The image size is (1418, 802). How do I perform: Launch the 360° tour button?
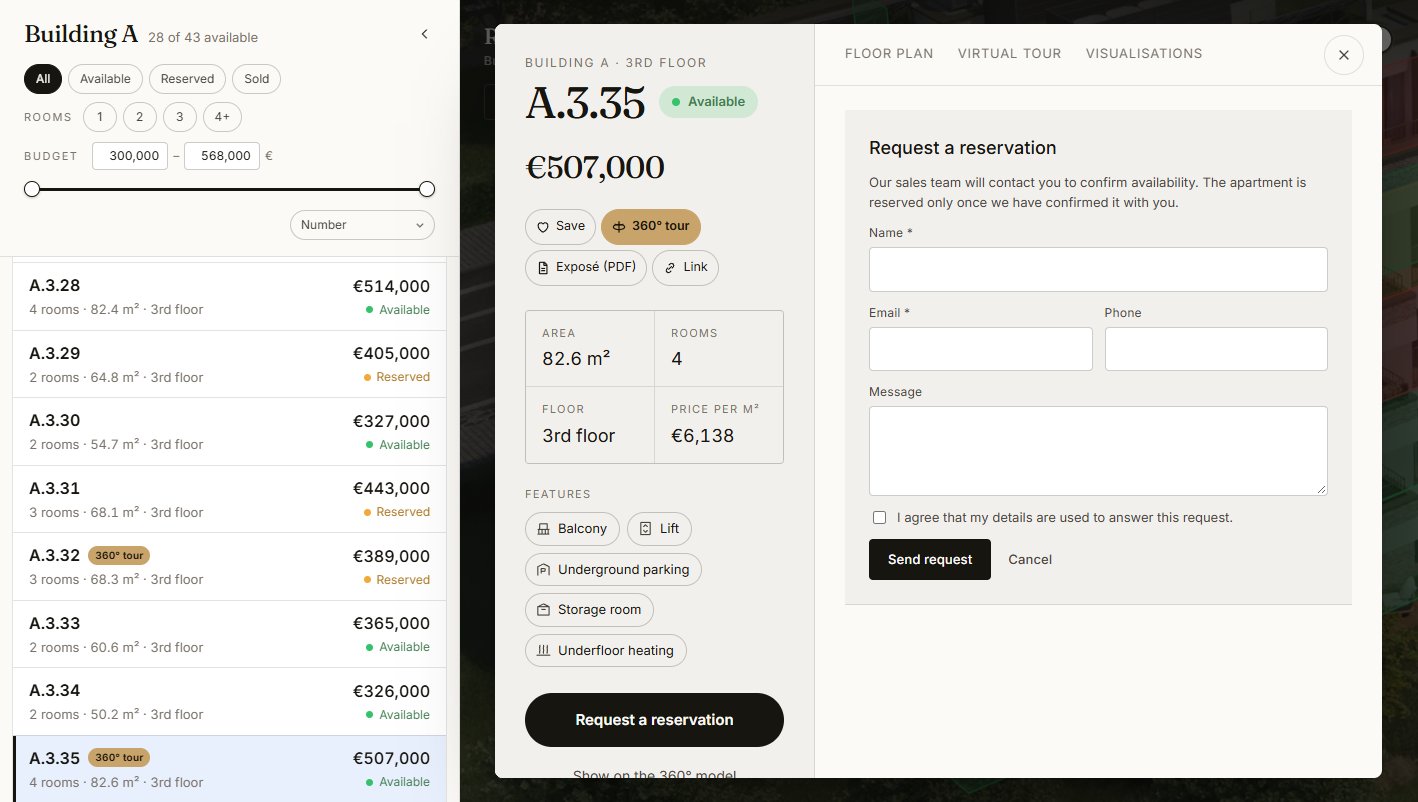(651, 226)
